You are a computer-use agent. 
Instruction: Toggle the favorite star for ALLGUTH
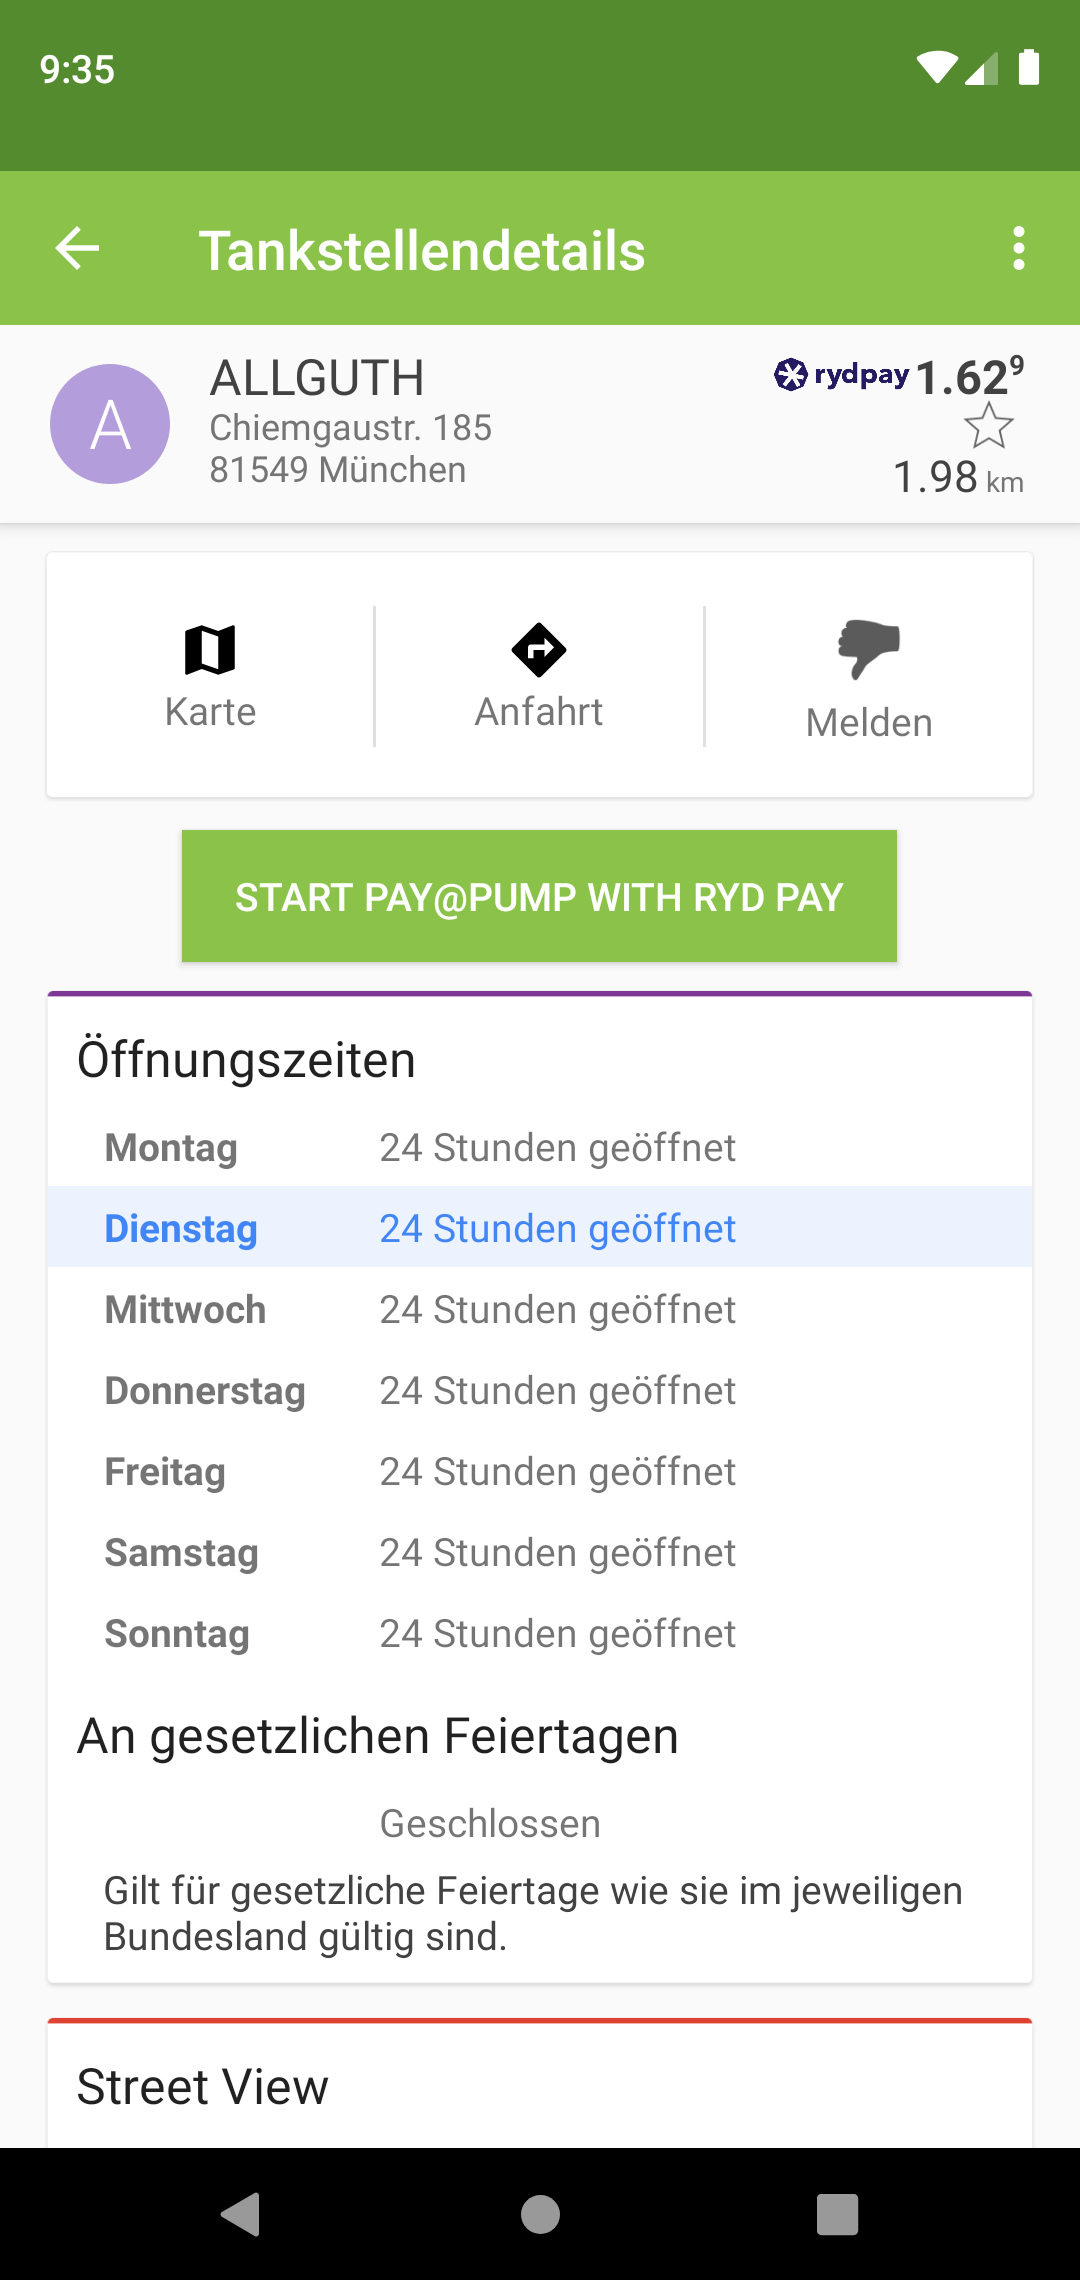pyautogui.click(x=988, y=426)
